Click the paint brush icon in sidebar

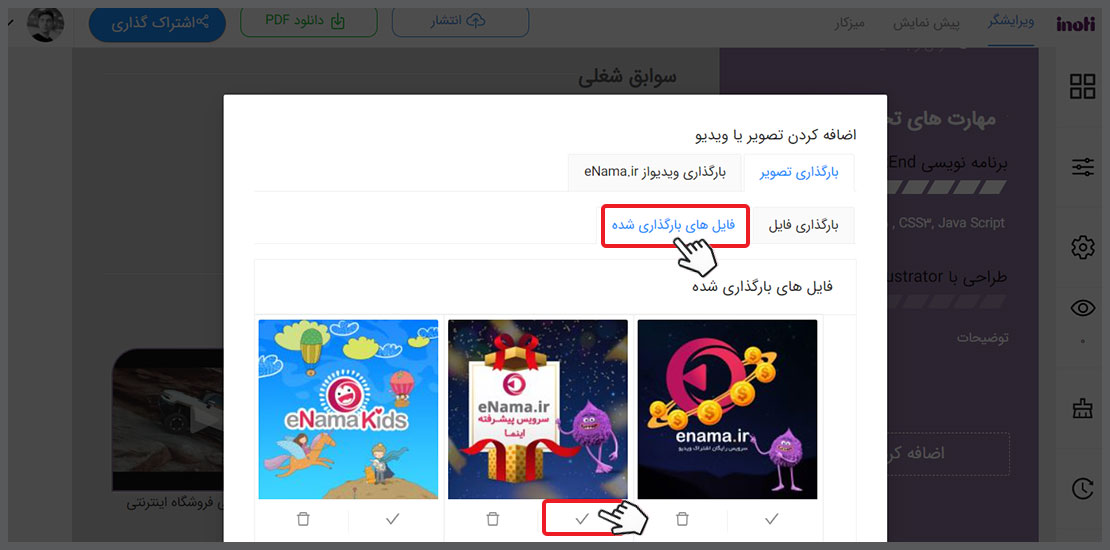[1082, 408]
